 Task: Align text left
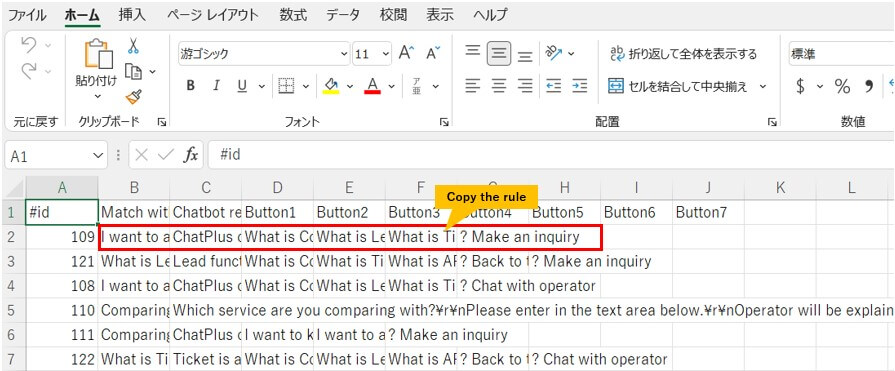[x=472, y=86]
